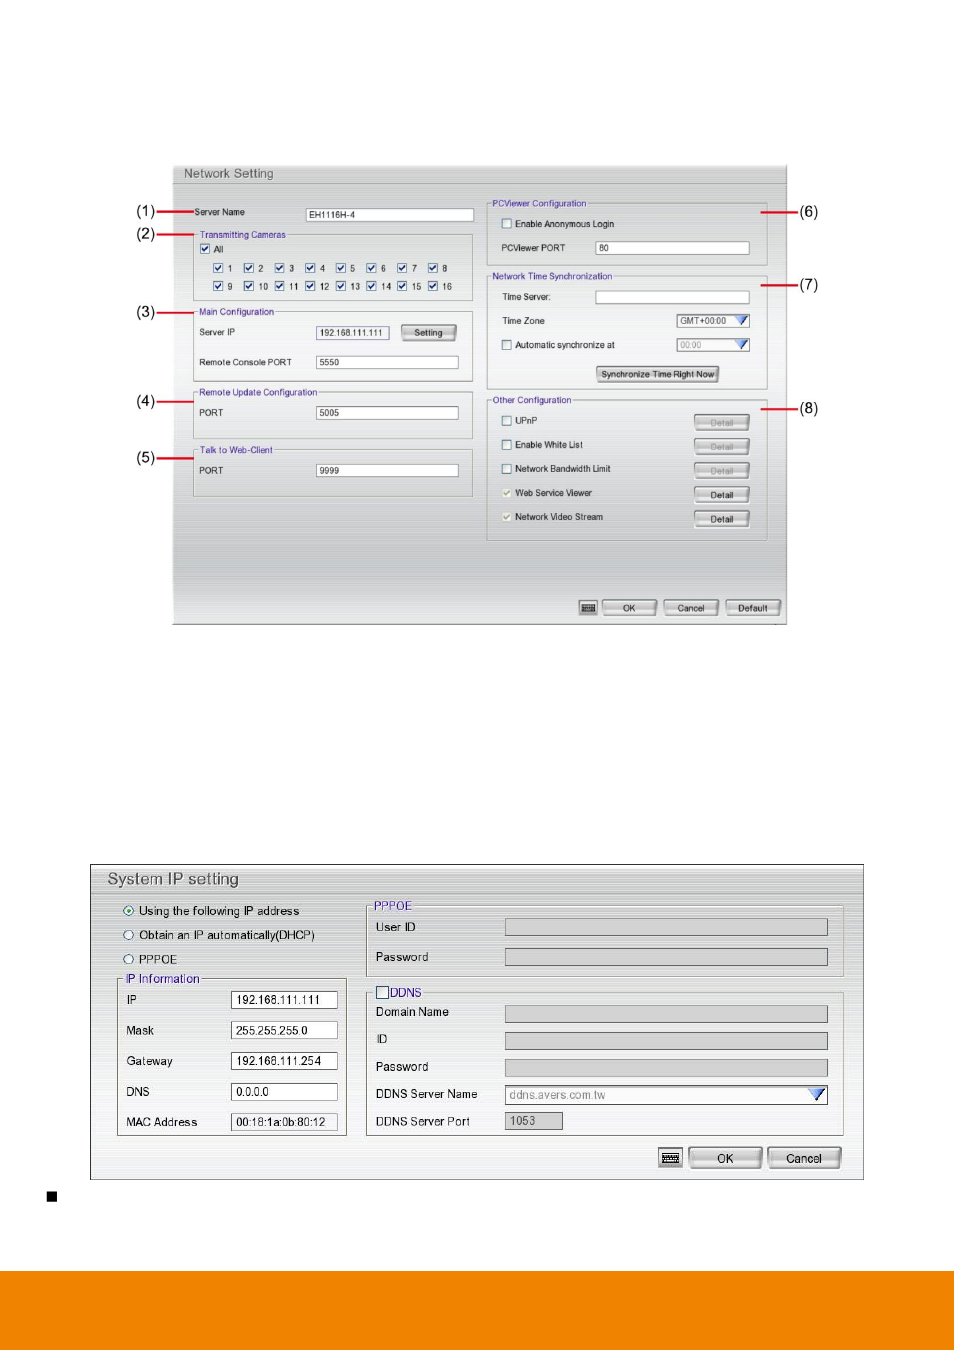This screenshot has height=1350, width=954.
Task: Click the keyboard icon in System IP setting dialog
Action: click(x=670, y=1157)
